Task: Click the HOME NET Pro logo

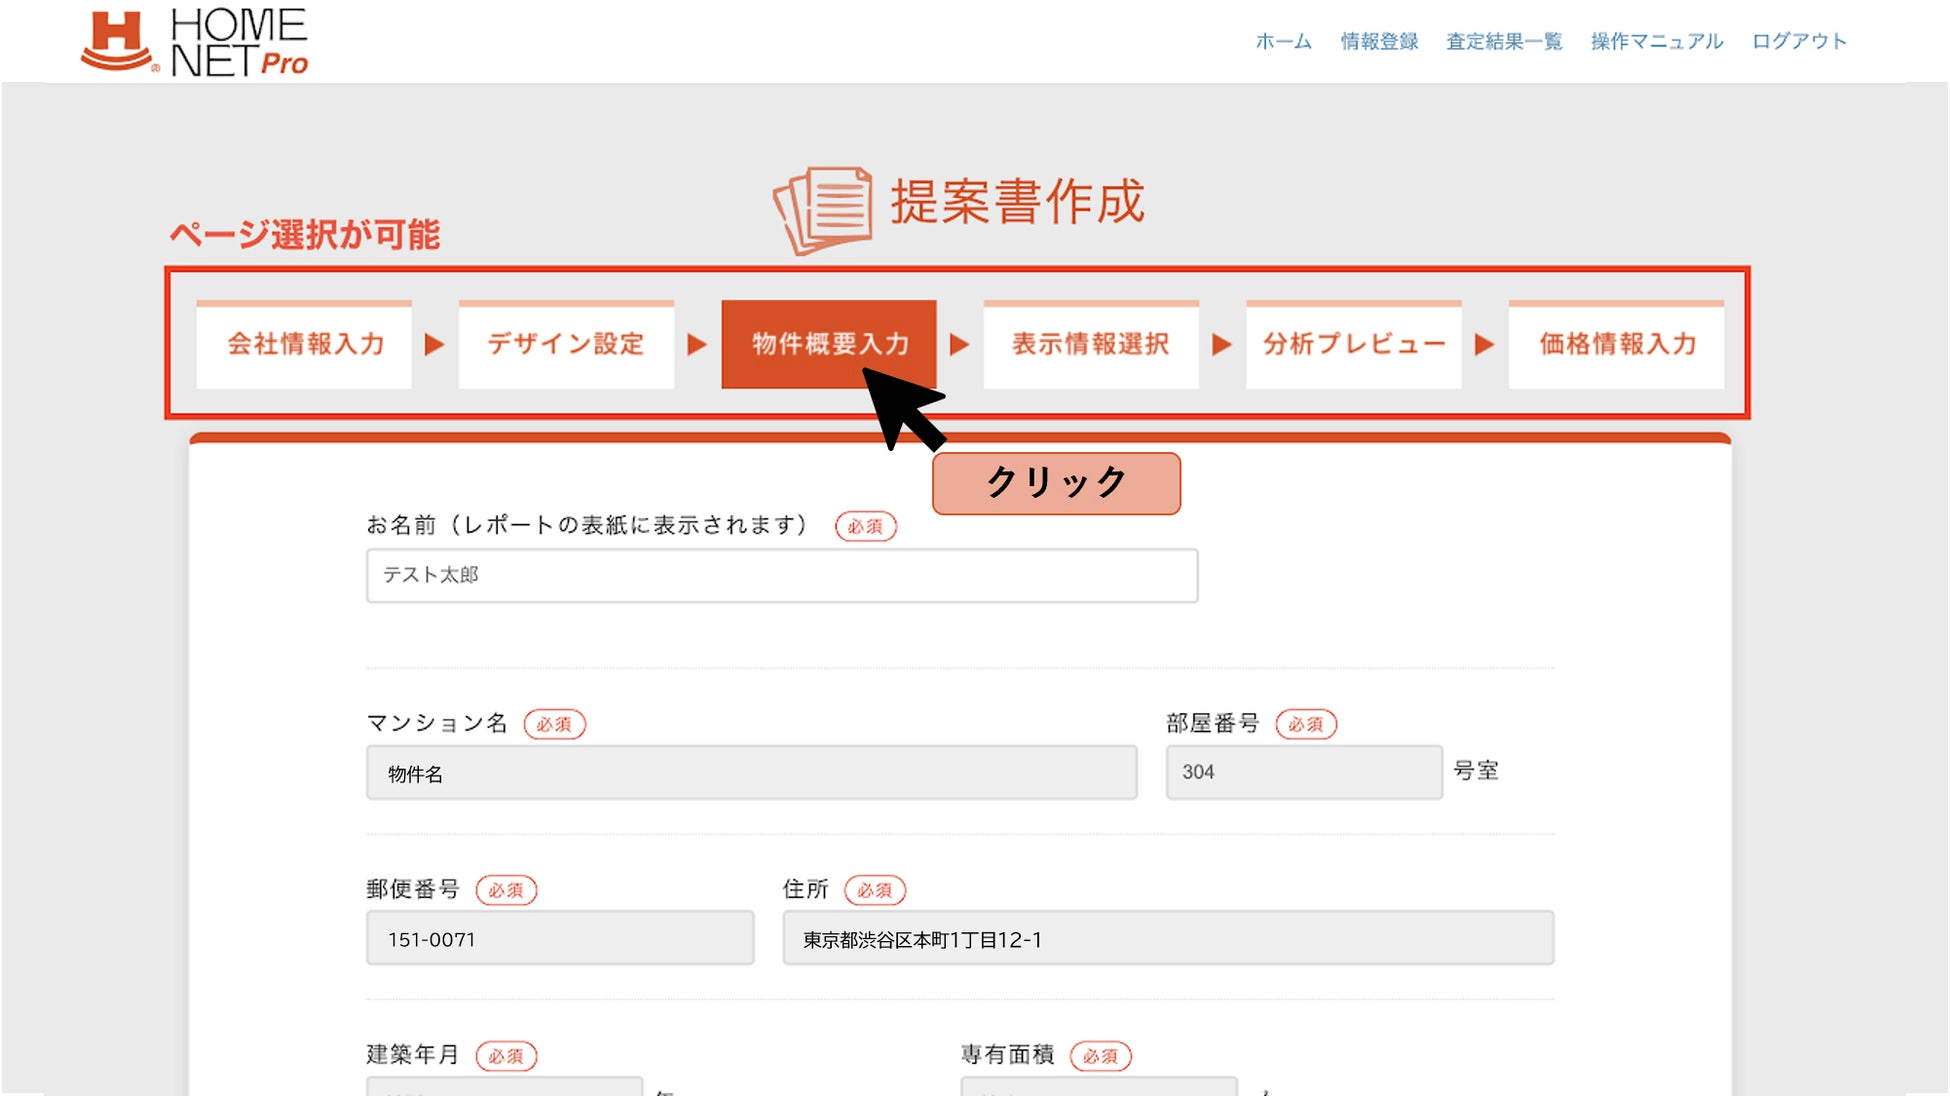Action: click(x=195, y=42)
